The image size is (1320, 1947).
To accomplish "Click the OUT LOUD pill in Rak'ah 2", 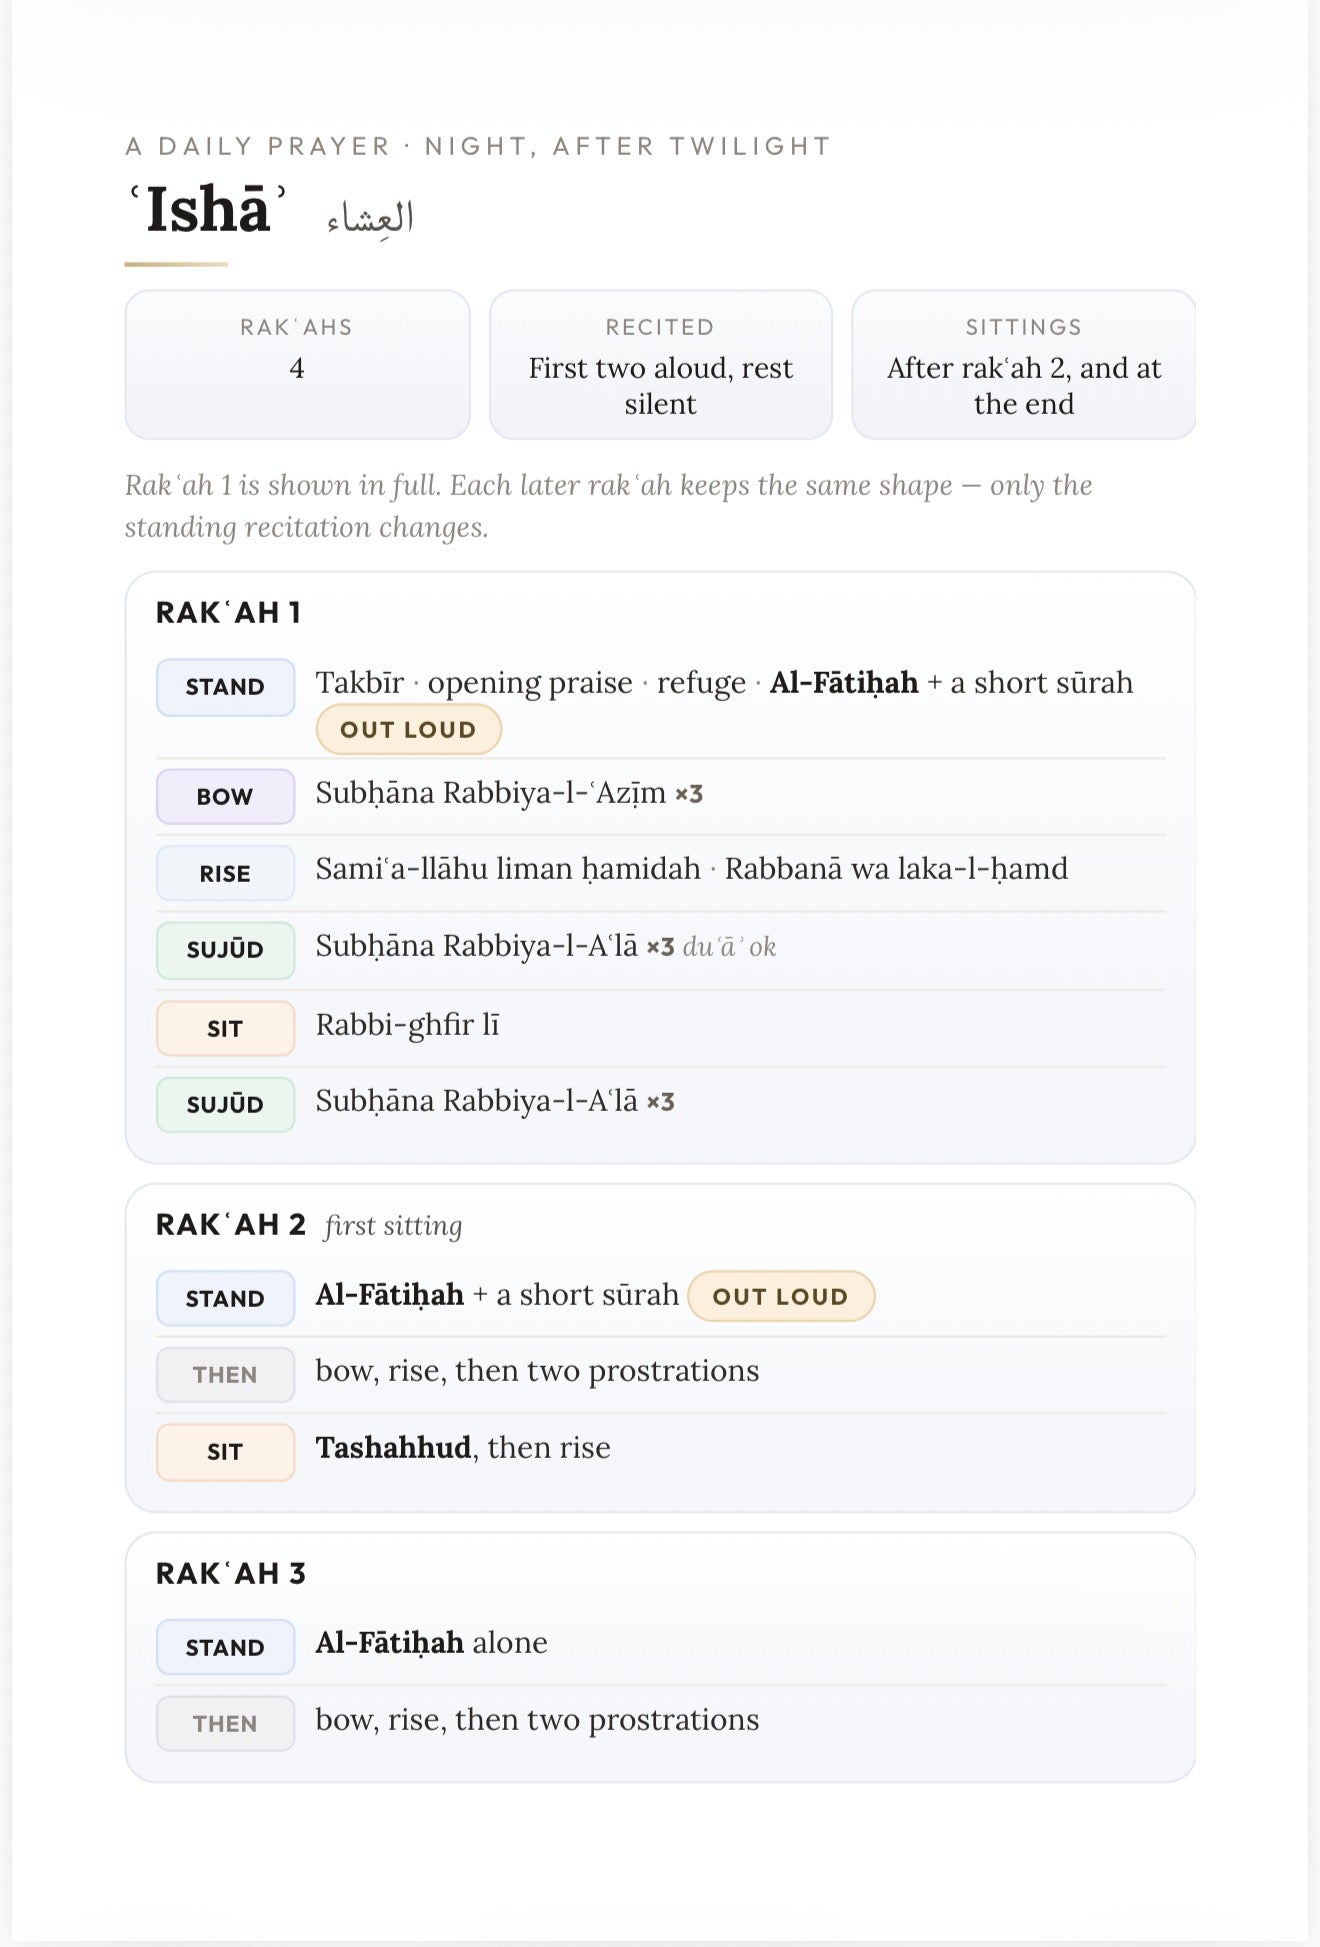I will tap(780, 1297).
